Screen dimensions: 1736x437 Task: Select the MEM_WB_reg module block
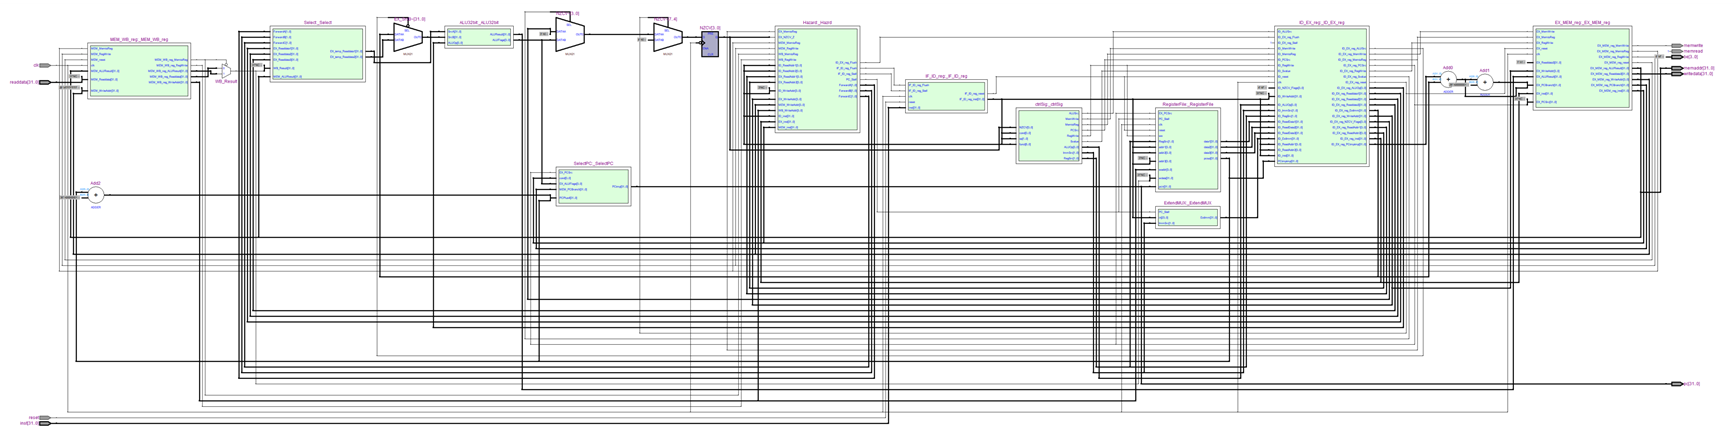[x=139, y=70]
